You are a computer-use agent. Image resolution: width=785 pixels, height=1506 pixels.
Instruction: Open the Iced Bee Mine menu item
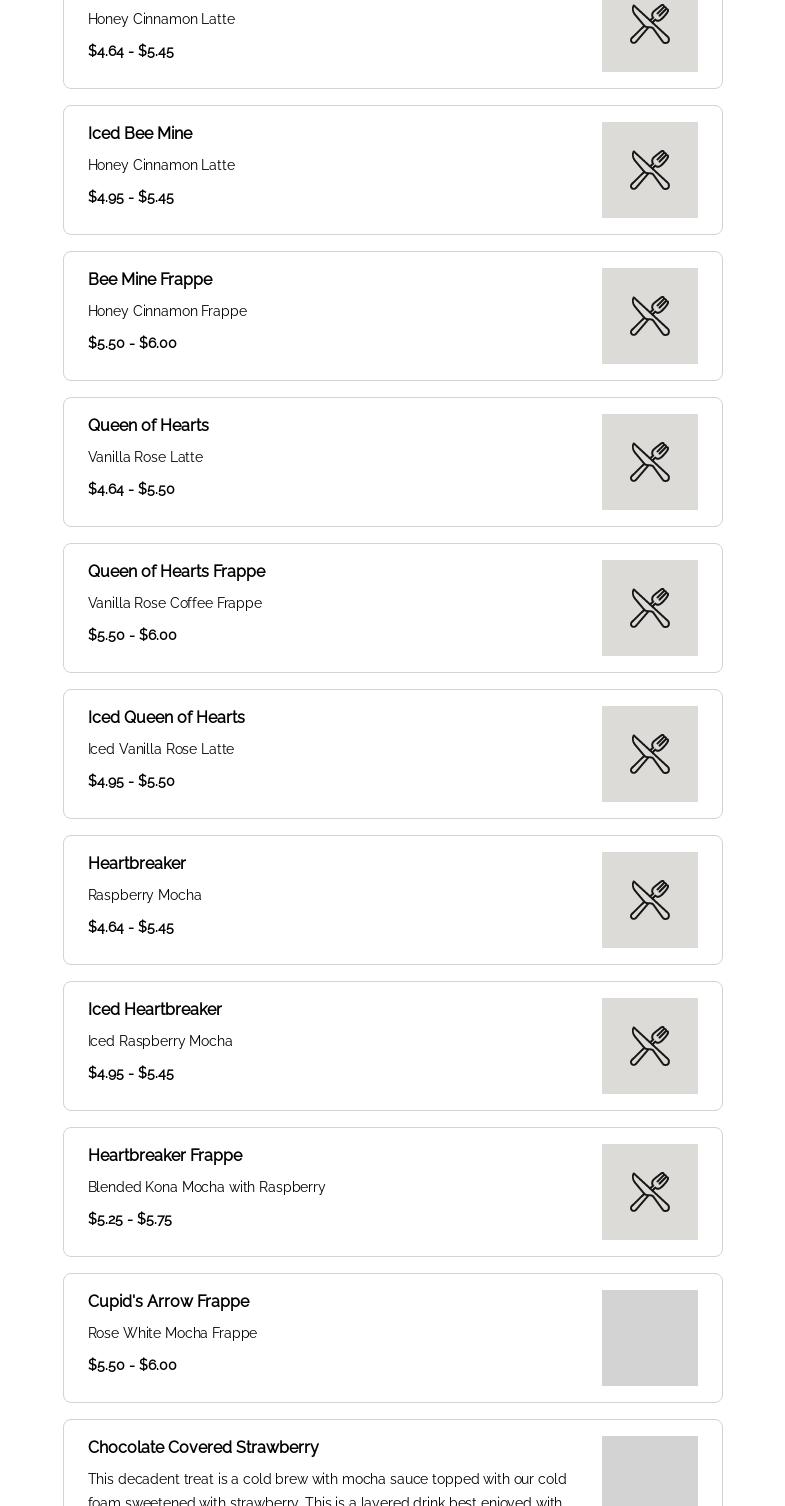pos(140,134)
